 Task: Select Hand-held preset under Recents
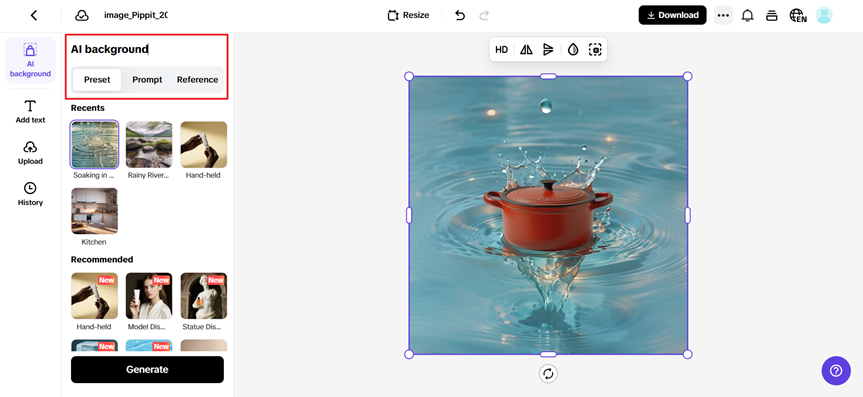click(204, 144)
